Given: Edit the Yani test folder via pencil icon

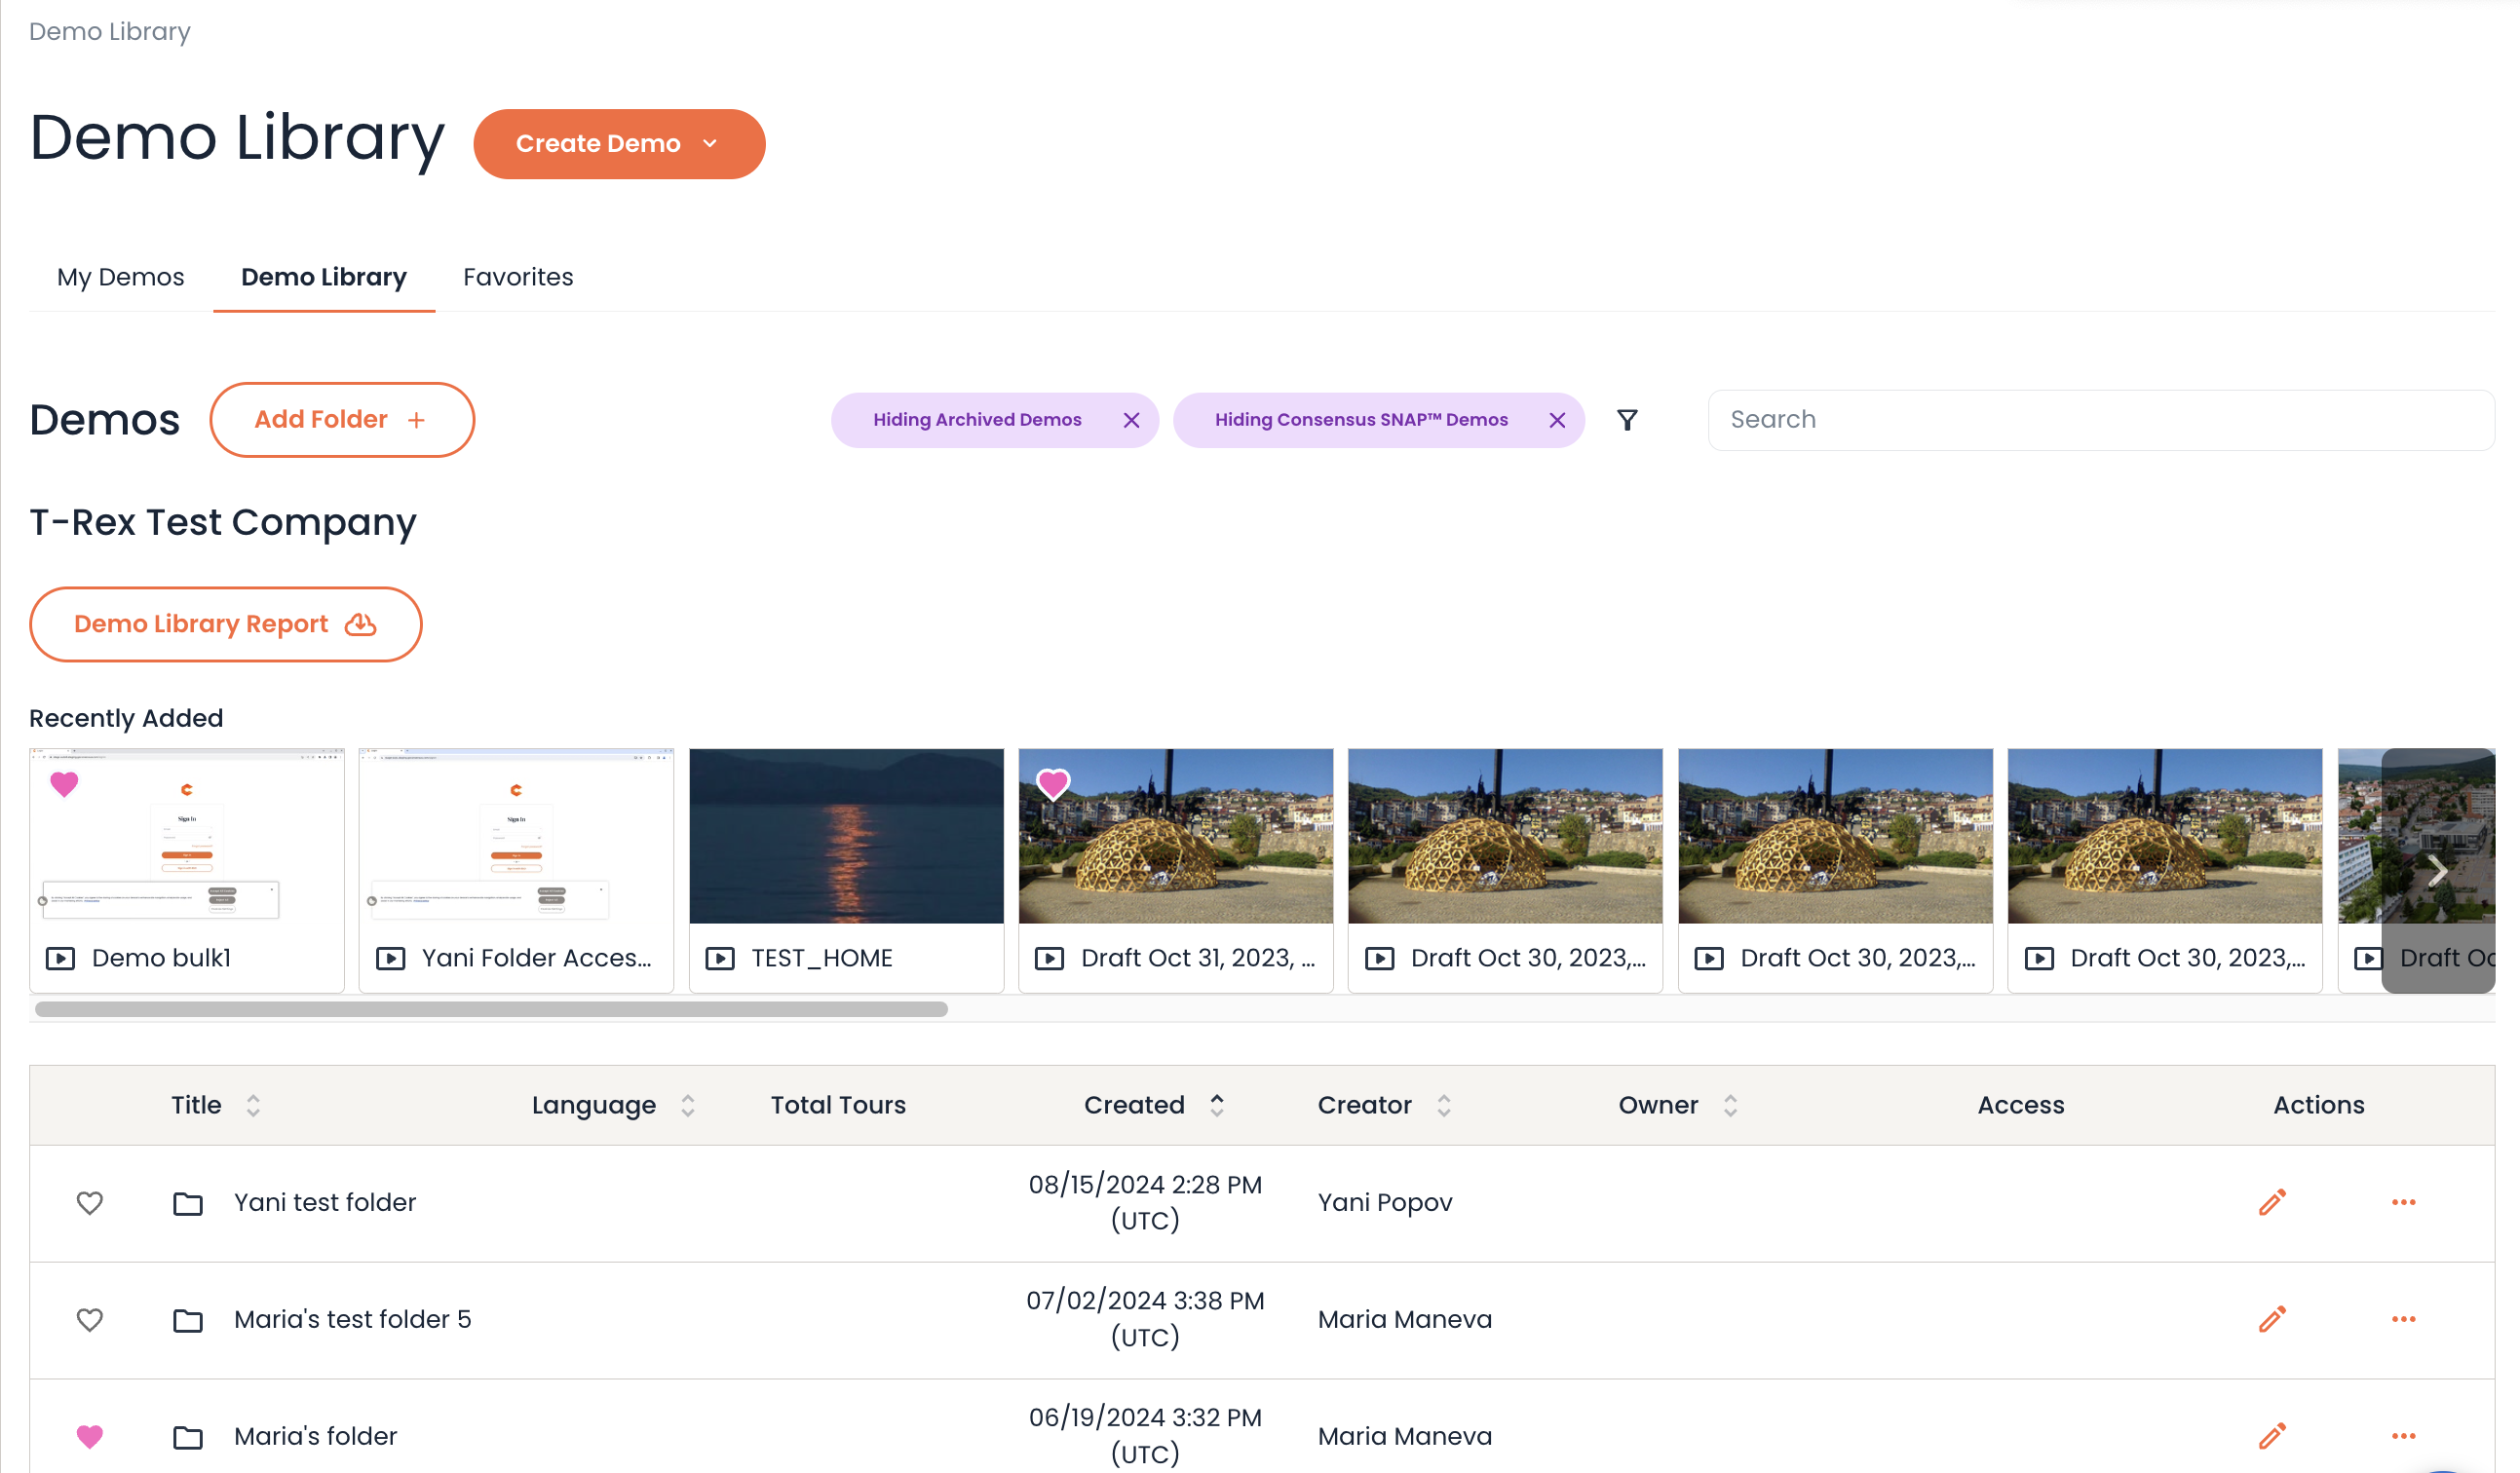Looking at the screenshot, I should (2272, 1202).
